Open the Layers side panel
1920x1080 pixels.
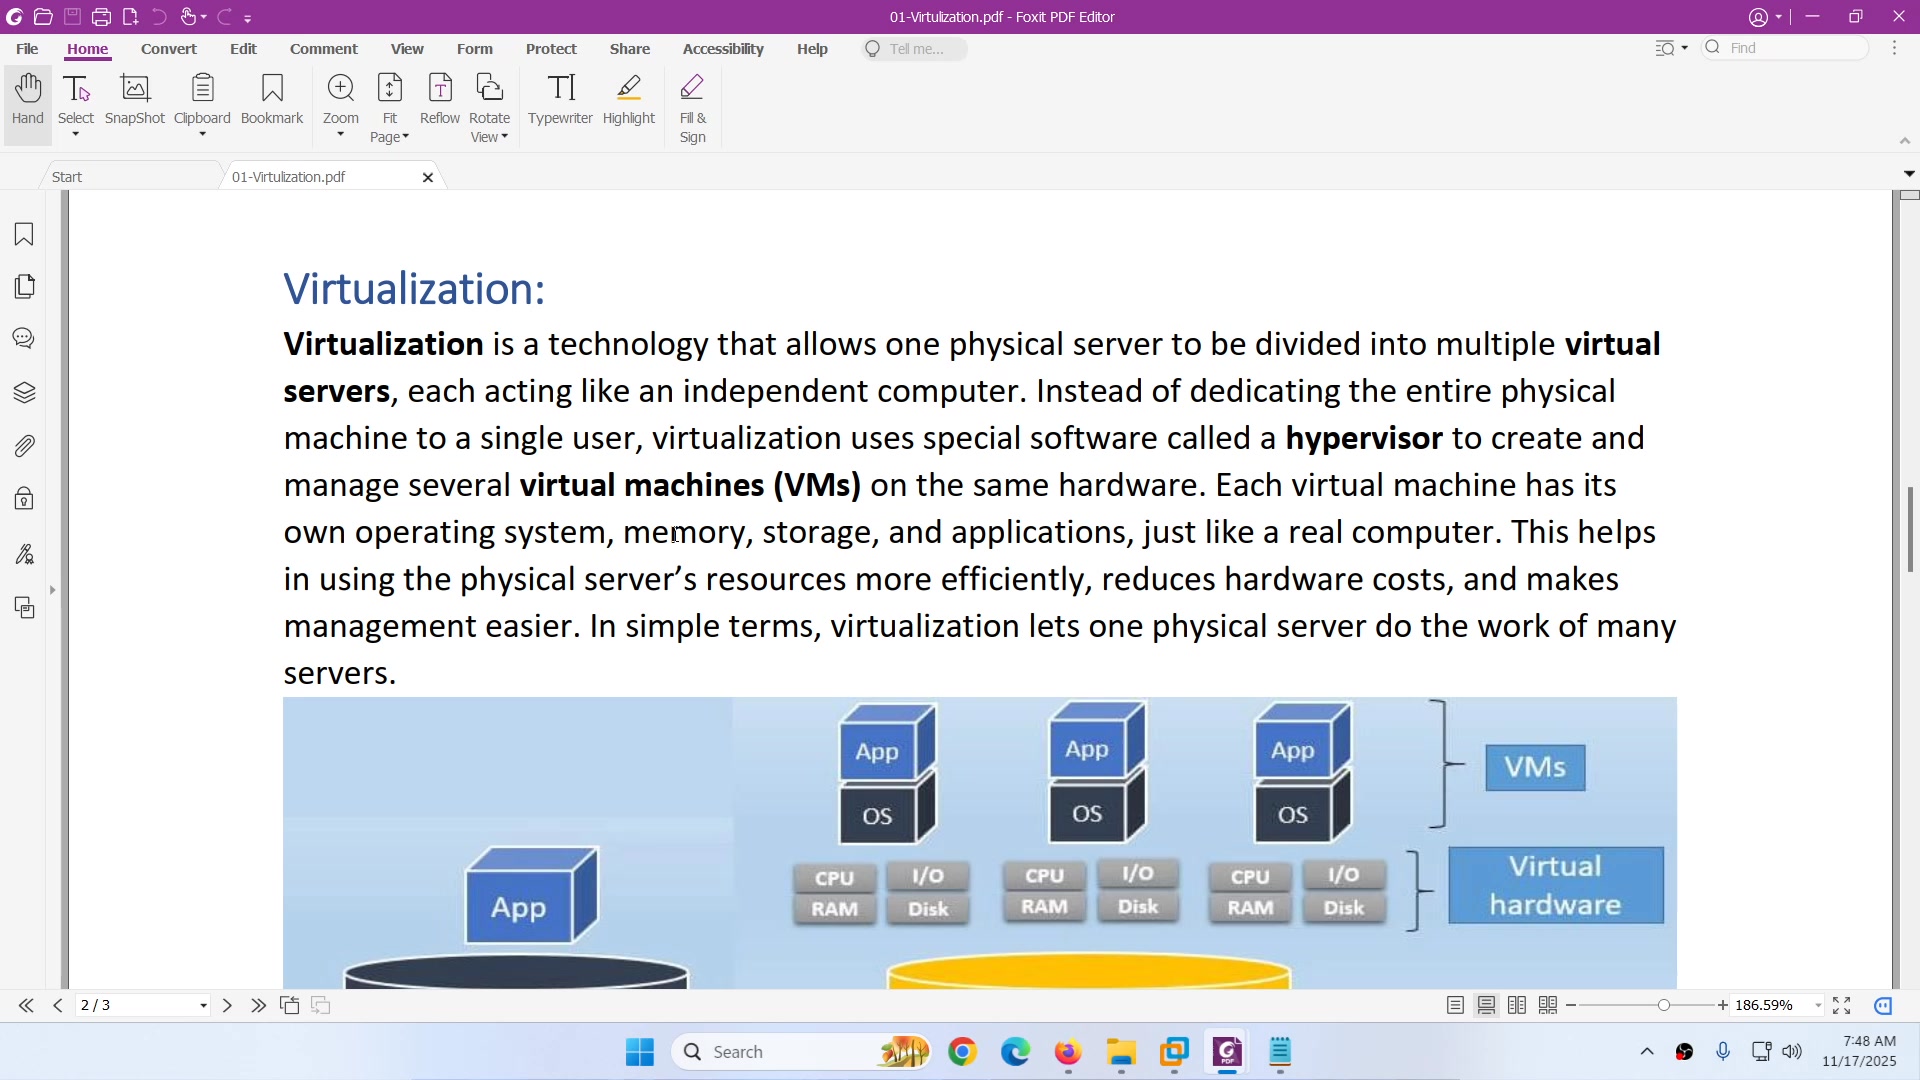click(24, 392)
